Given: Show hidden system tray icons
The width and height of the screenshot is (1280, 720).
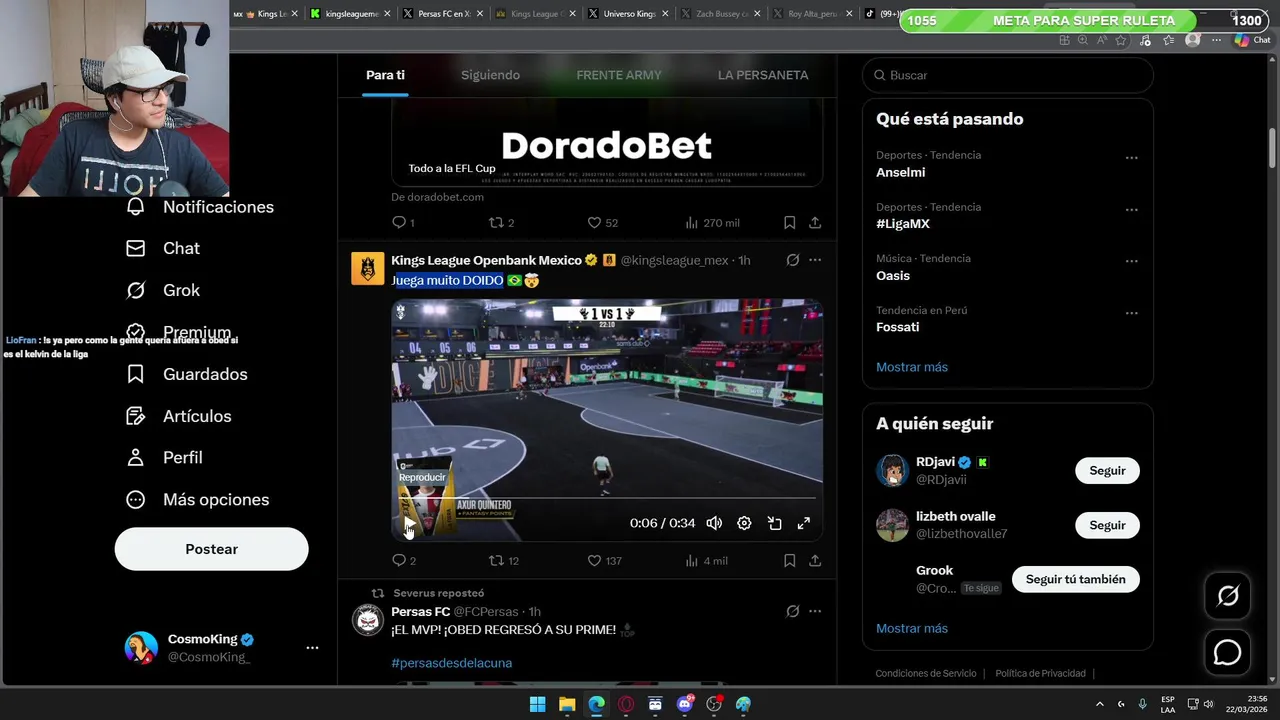Looking at the screenshot, I should click(1100, 704).
